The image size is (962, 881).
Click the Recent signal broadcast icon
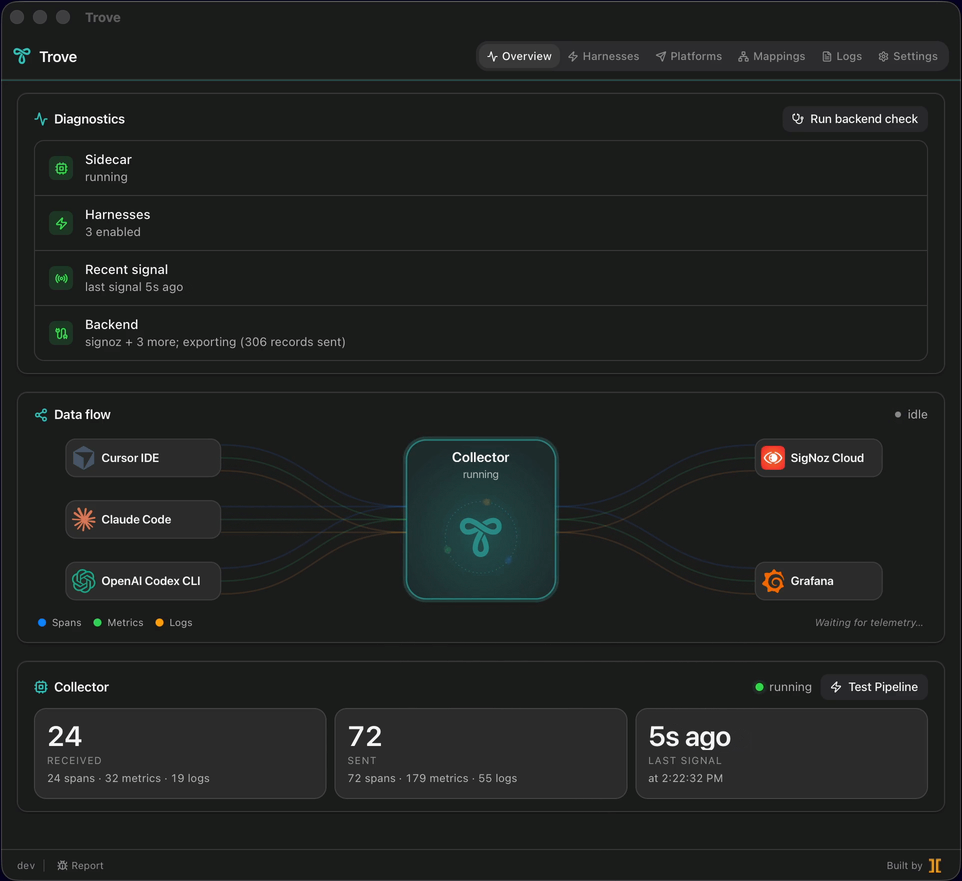coord(61,279)
